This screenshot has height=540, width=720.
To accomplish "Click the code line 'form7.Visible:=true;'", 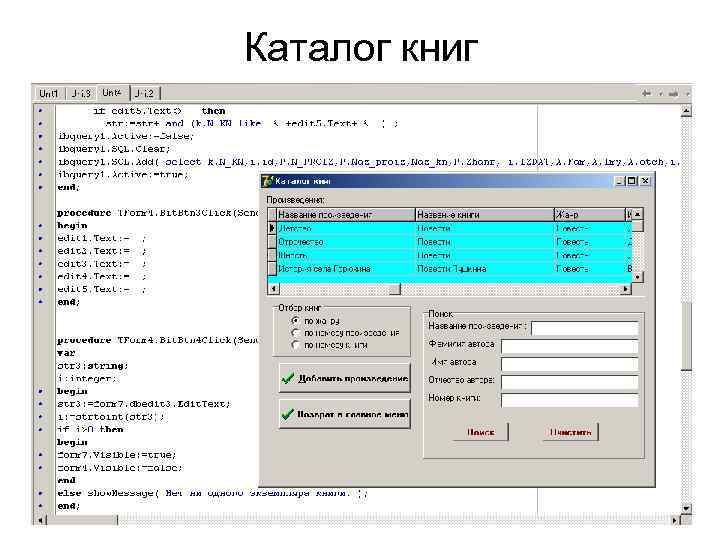I will tap(117, 455).
